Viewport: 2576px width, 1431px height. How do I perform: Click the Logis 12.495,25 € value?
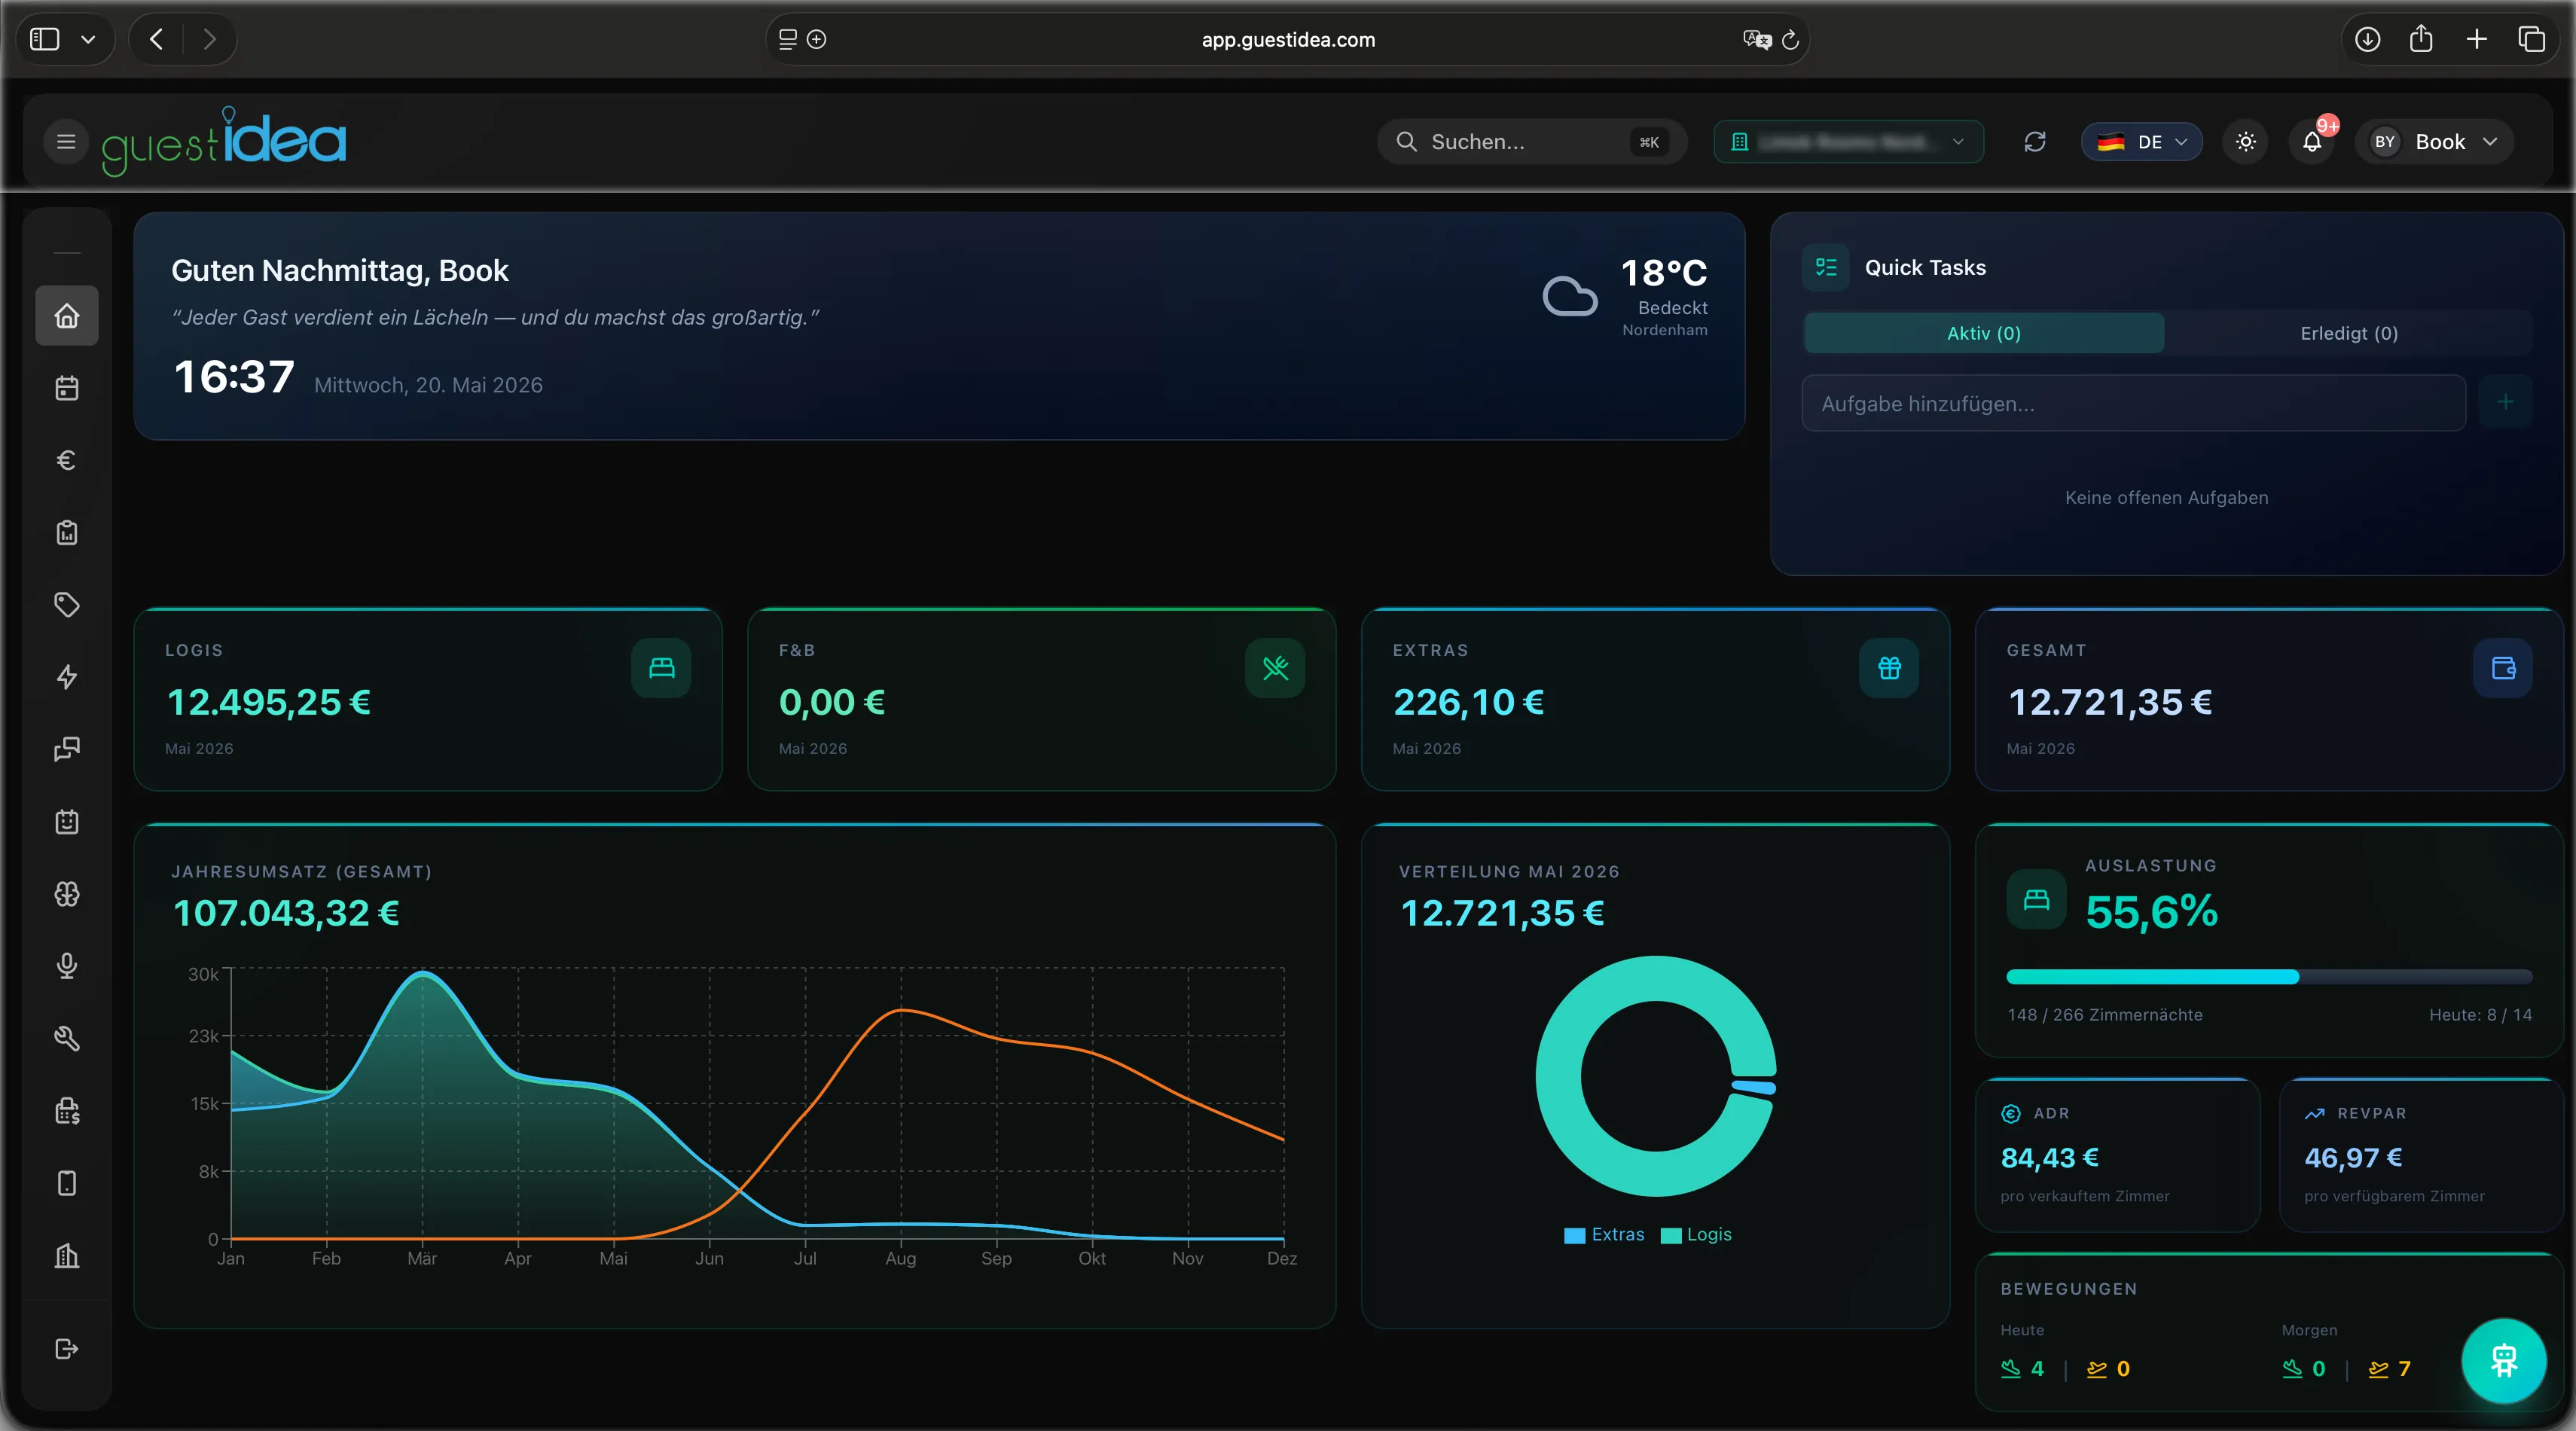[269, 702]
